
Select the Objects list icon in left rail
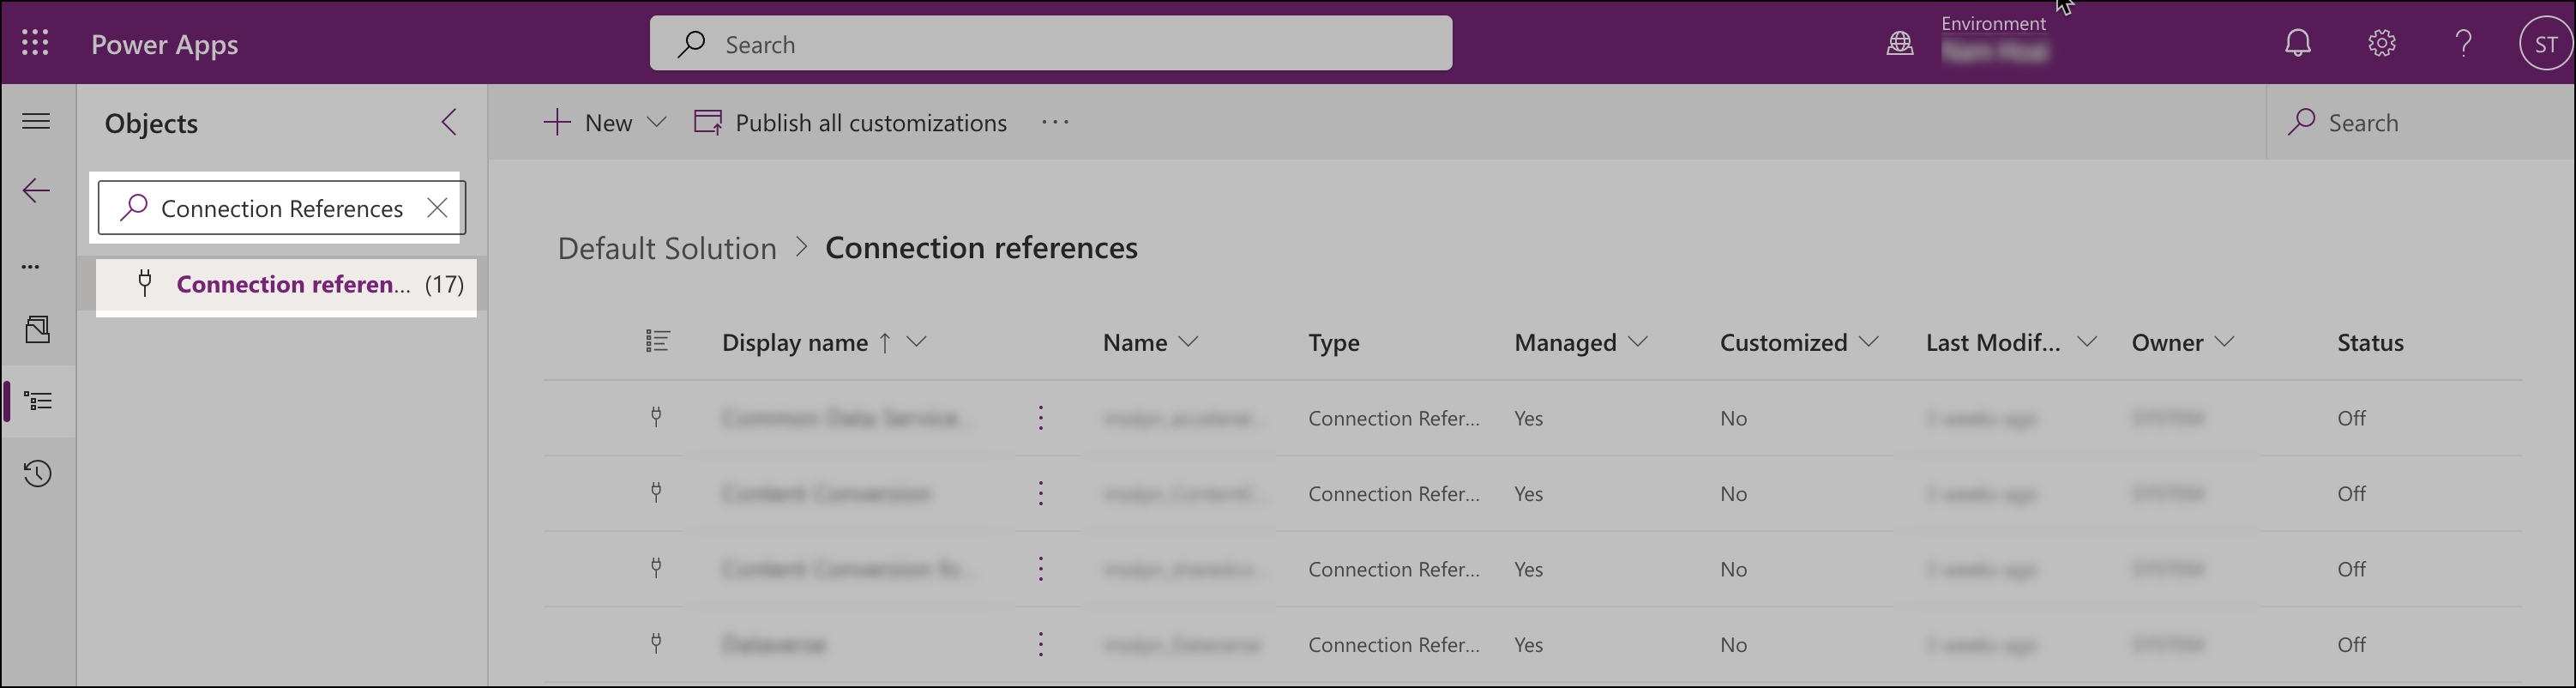pos(38,401)
